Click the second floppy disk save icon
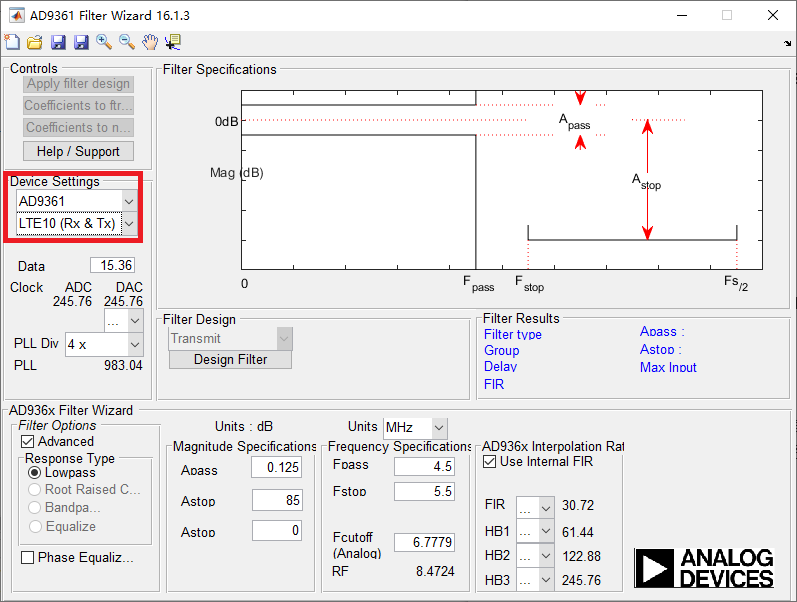 pos(80,42)
